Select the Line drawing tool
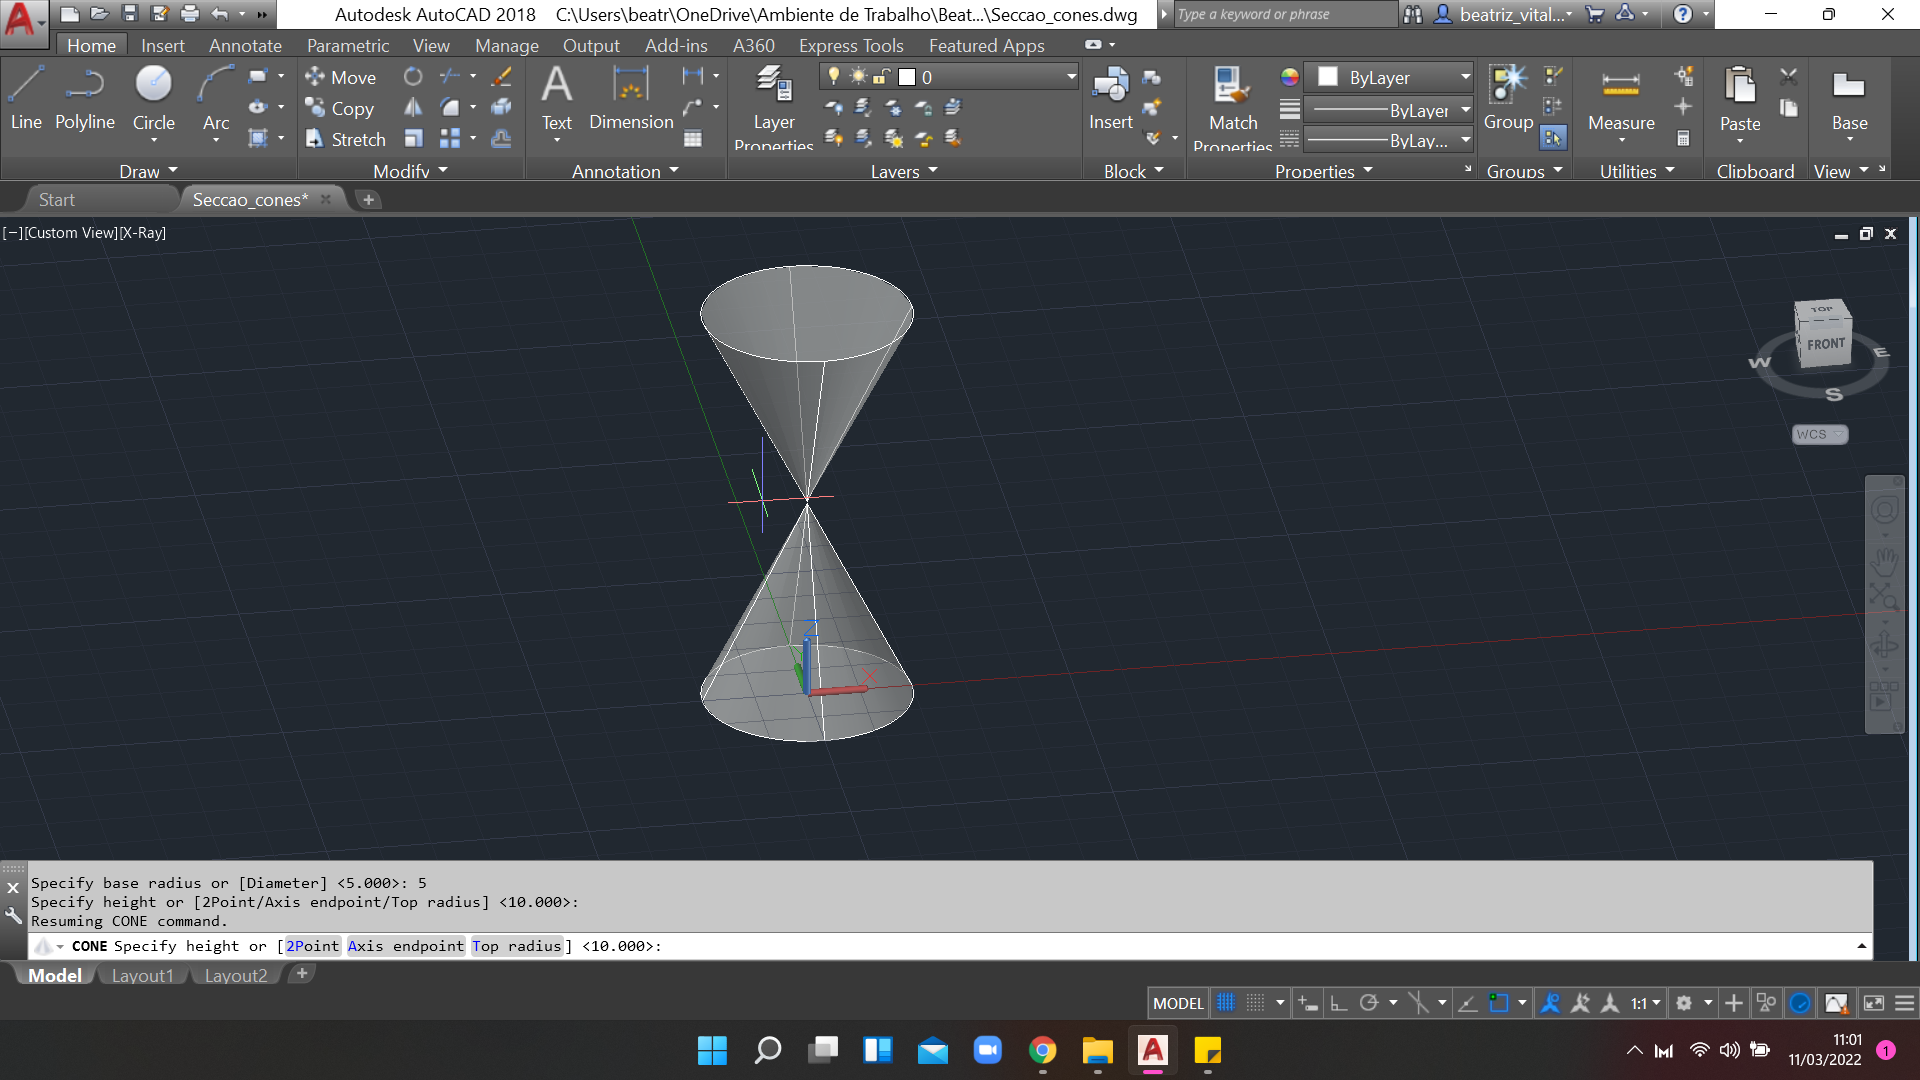 (x=26, y=97)
